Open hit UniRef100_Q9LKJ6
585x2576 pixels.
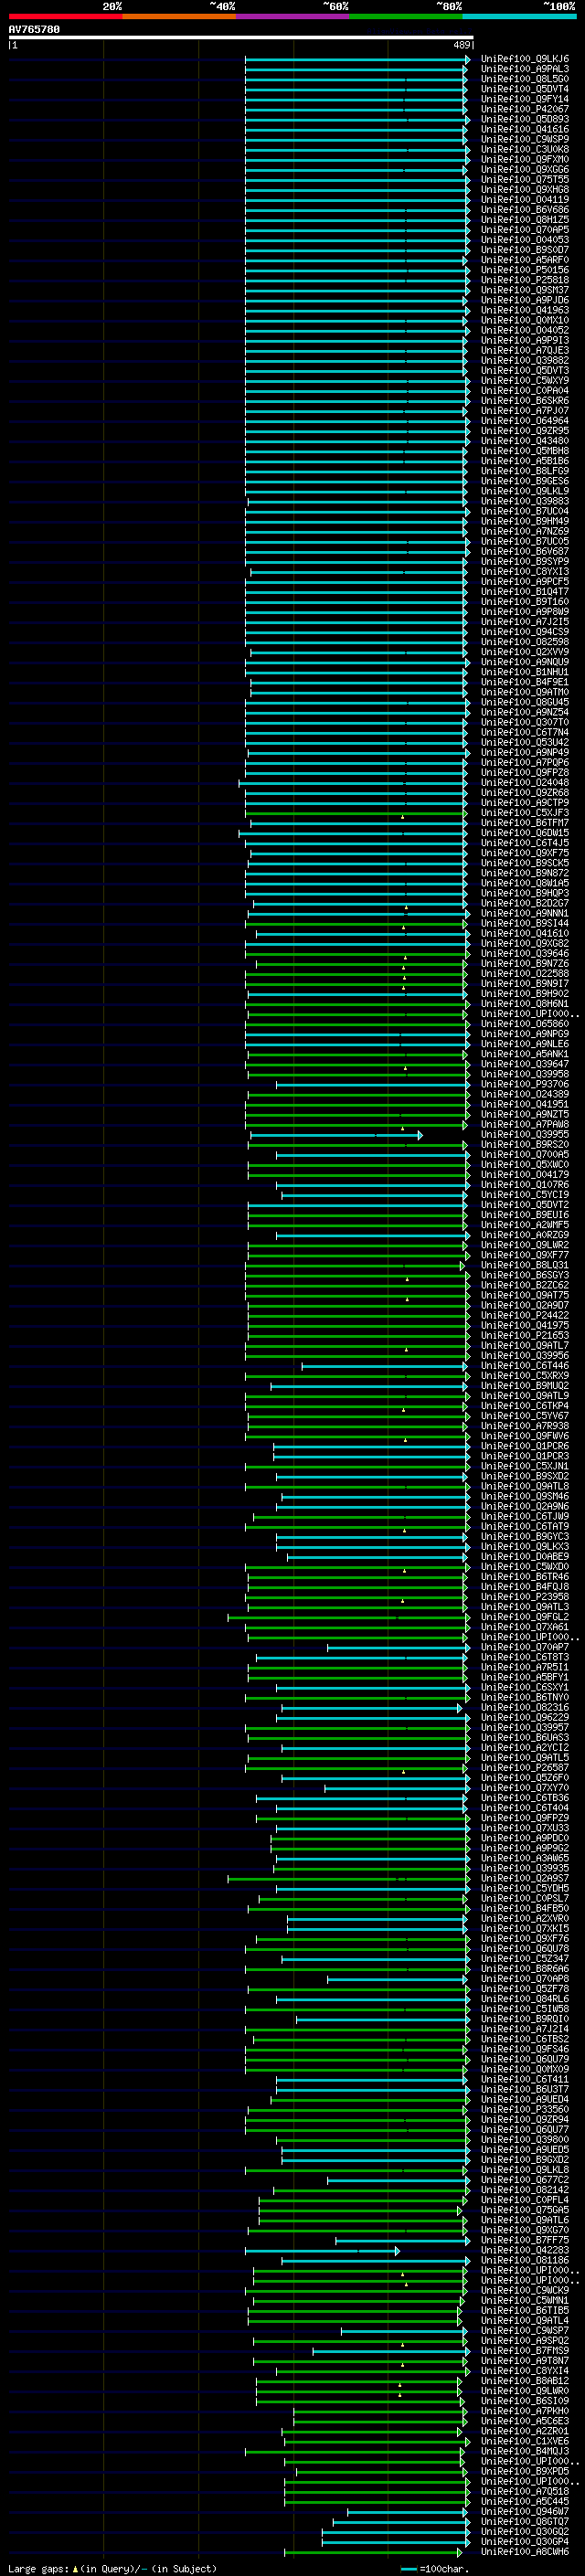(x=525, y=59)
